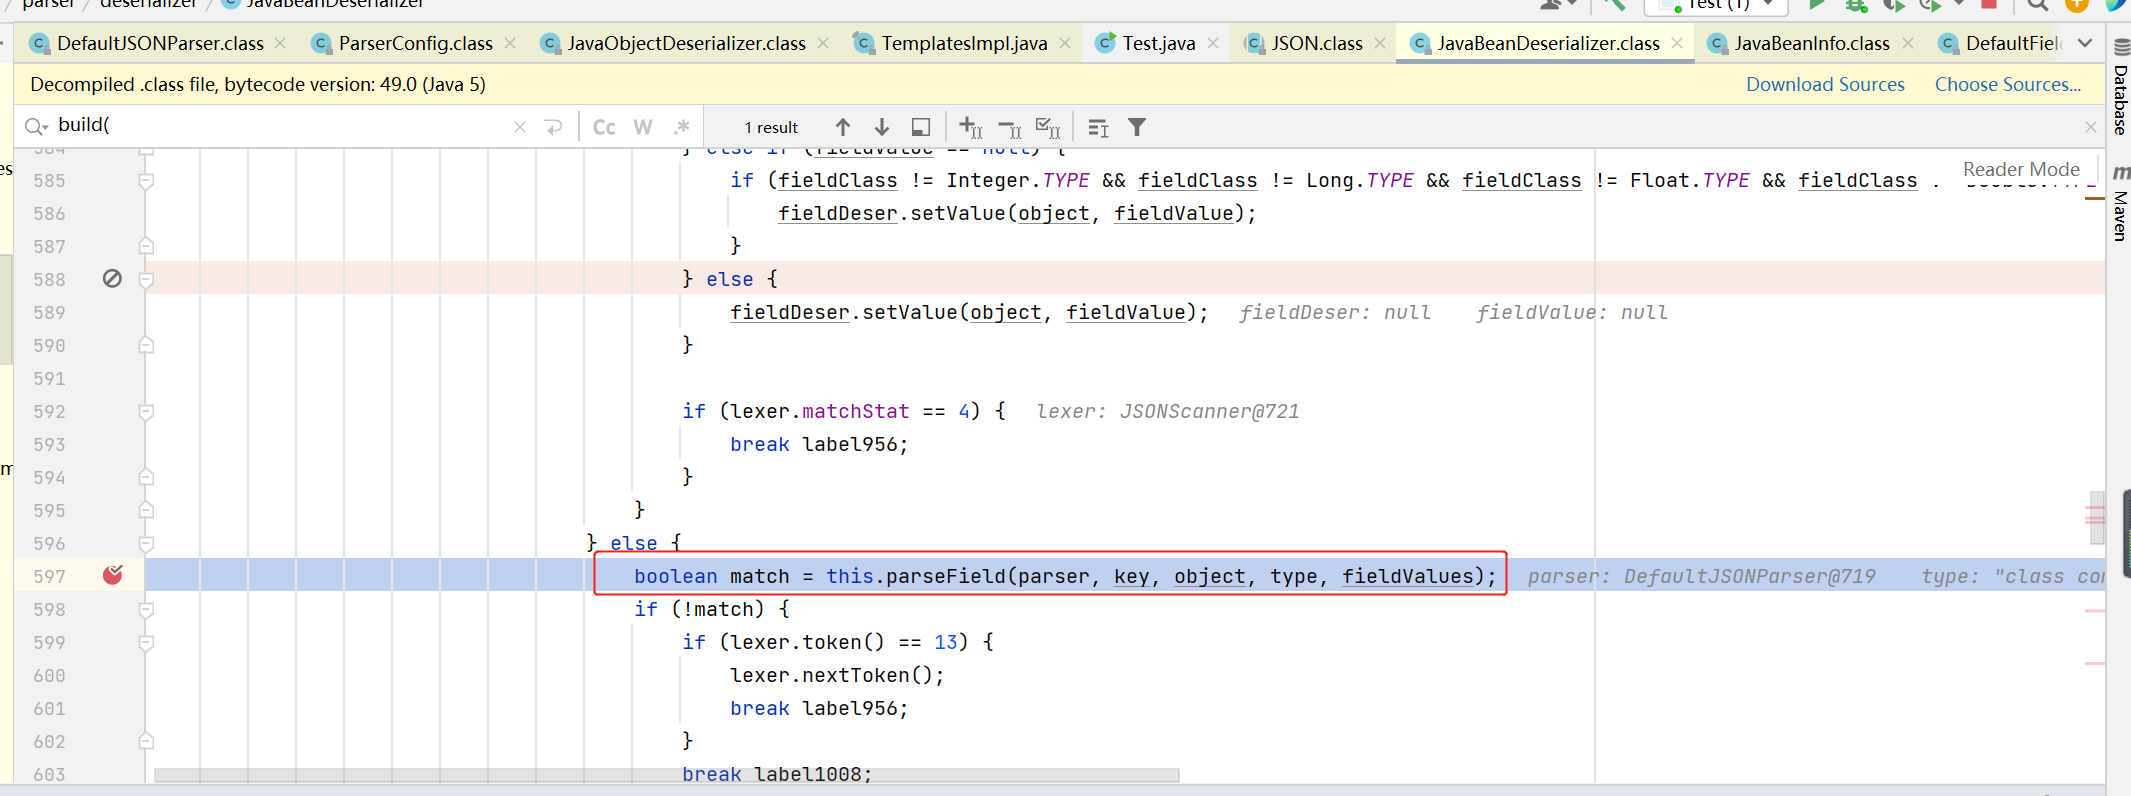
Task: Click horizontal scrollbar below code
Action: [x=666, y=775]
